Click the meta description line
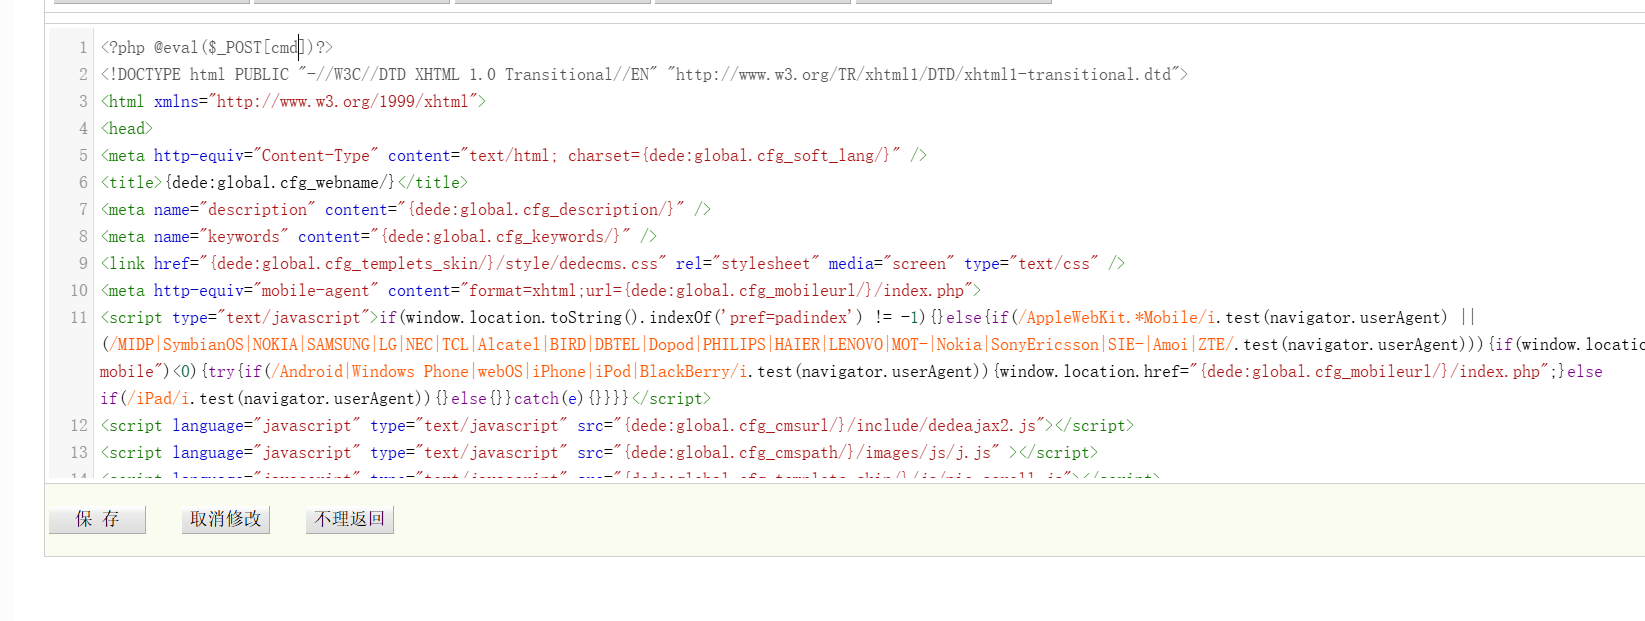This screenshot has width=1645, height=621. pyautogui.click(x=406, y=209)
